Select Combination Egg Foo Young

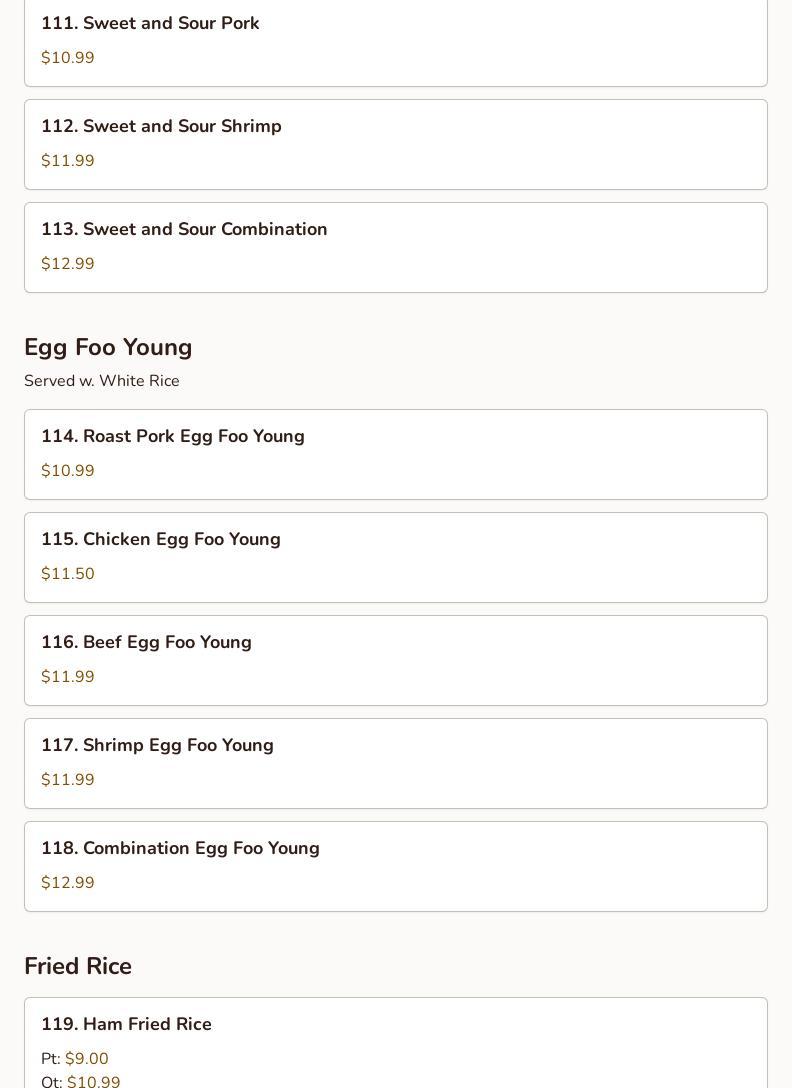click(180, 848)
